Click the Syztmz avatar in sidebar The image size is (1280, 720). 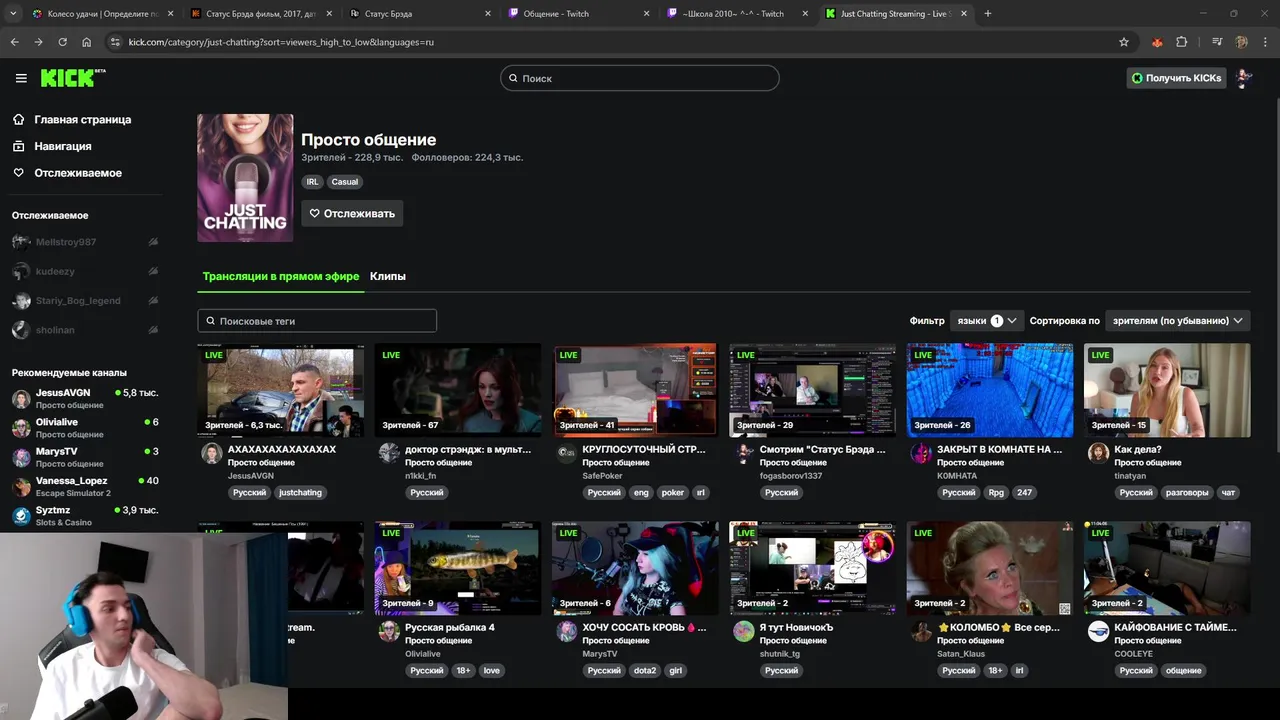click(21, 516)
